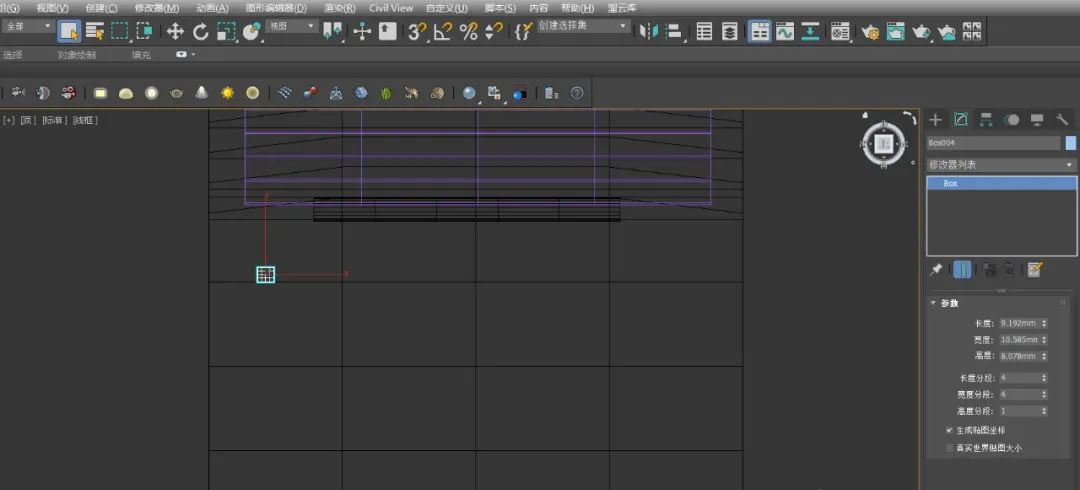This screenshot has width=1080, height=490.
Task: Open the Schematic View icon
Action: tap(810, 31)
